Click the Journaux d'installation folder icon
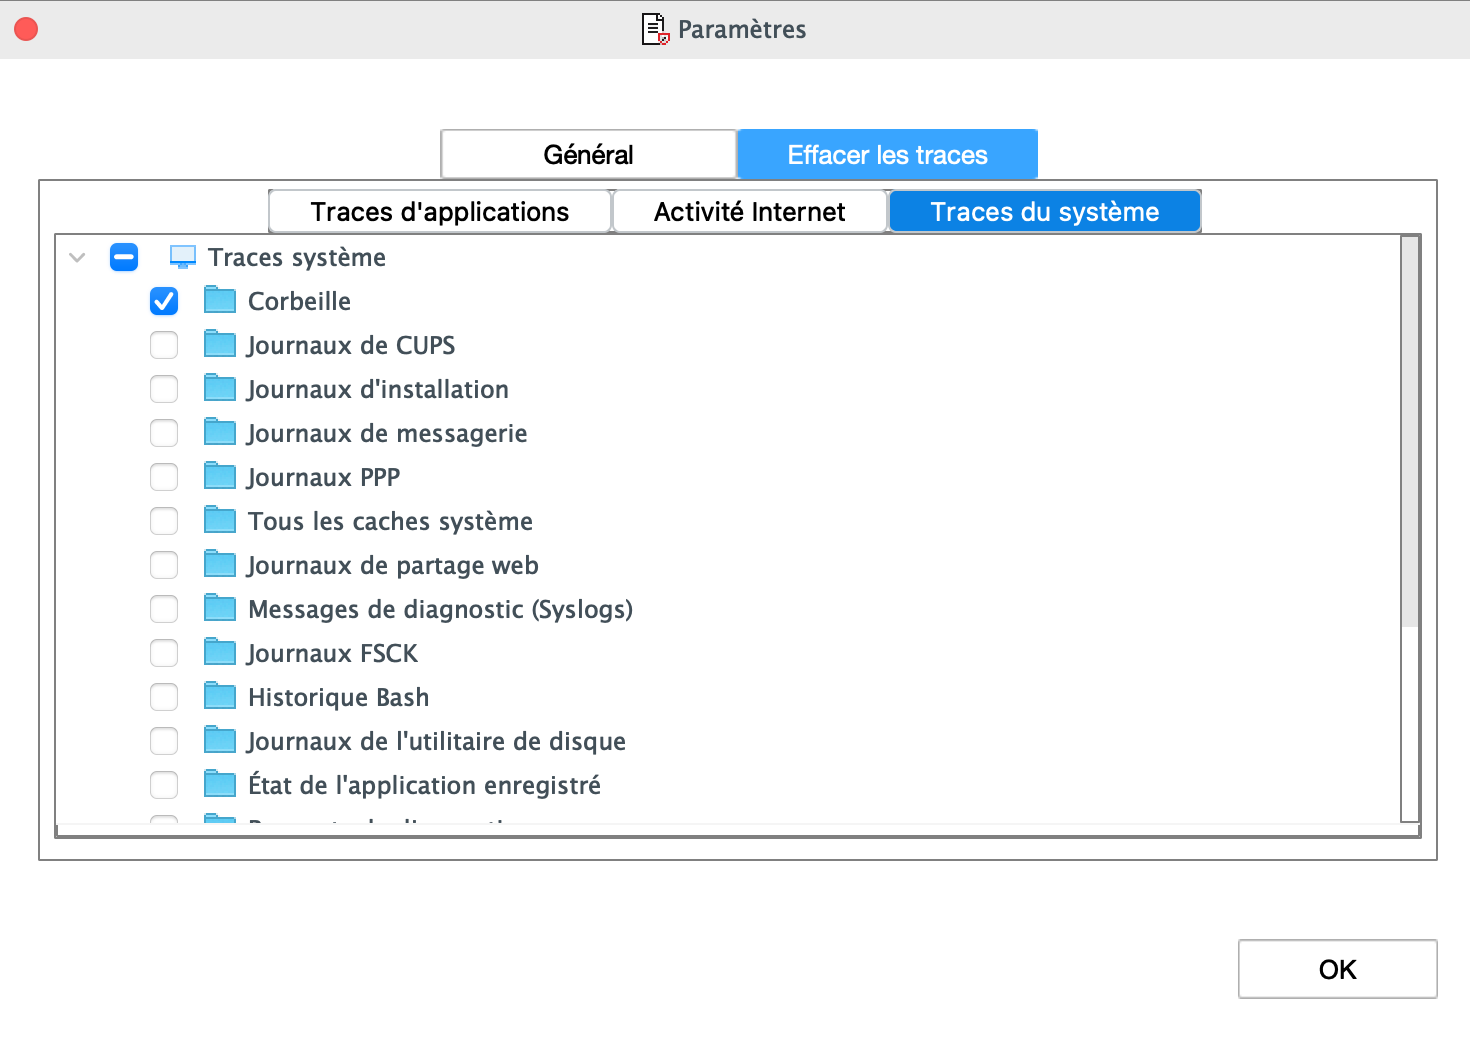Screen dimensions: 1470x1037 [220, 388]
